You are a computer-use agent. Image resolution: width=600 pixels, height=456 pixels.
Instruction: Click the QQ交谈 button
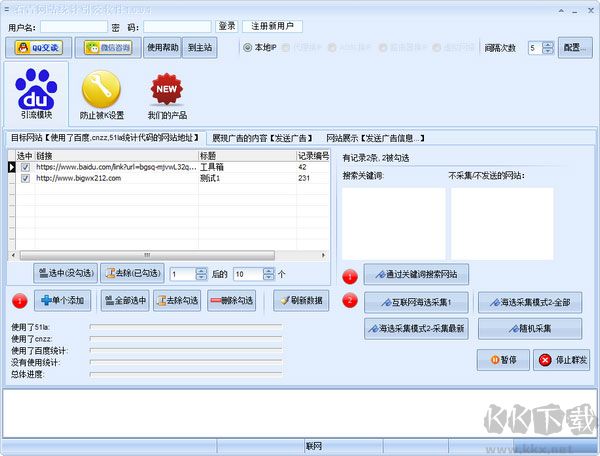39,48
